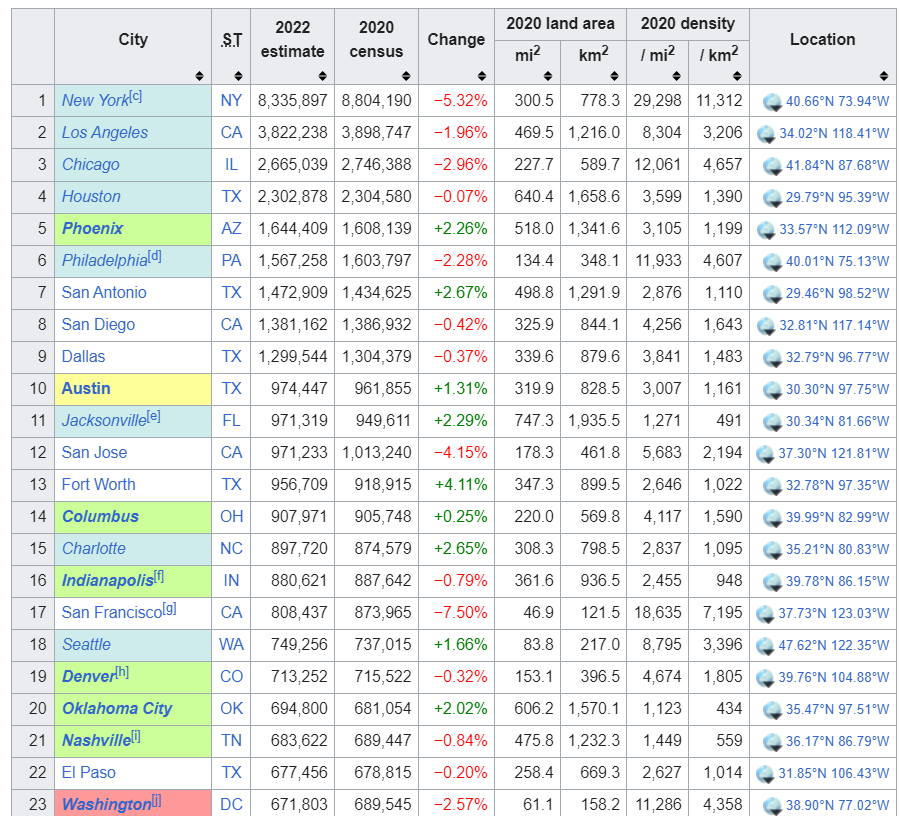Click footnote [c] next to New York
The image size is (902, 816).
136,96
